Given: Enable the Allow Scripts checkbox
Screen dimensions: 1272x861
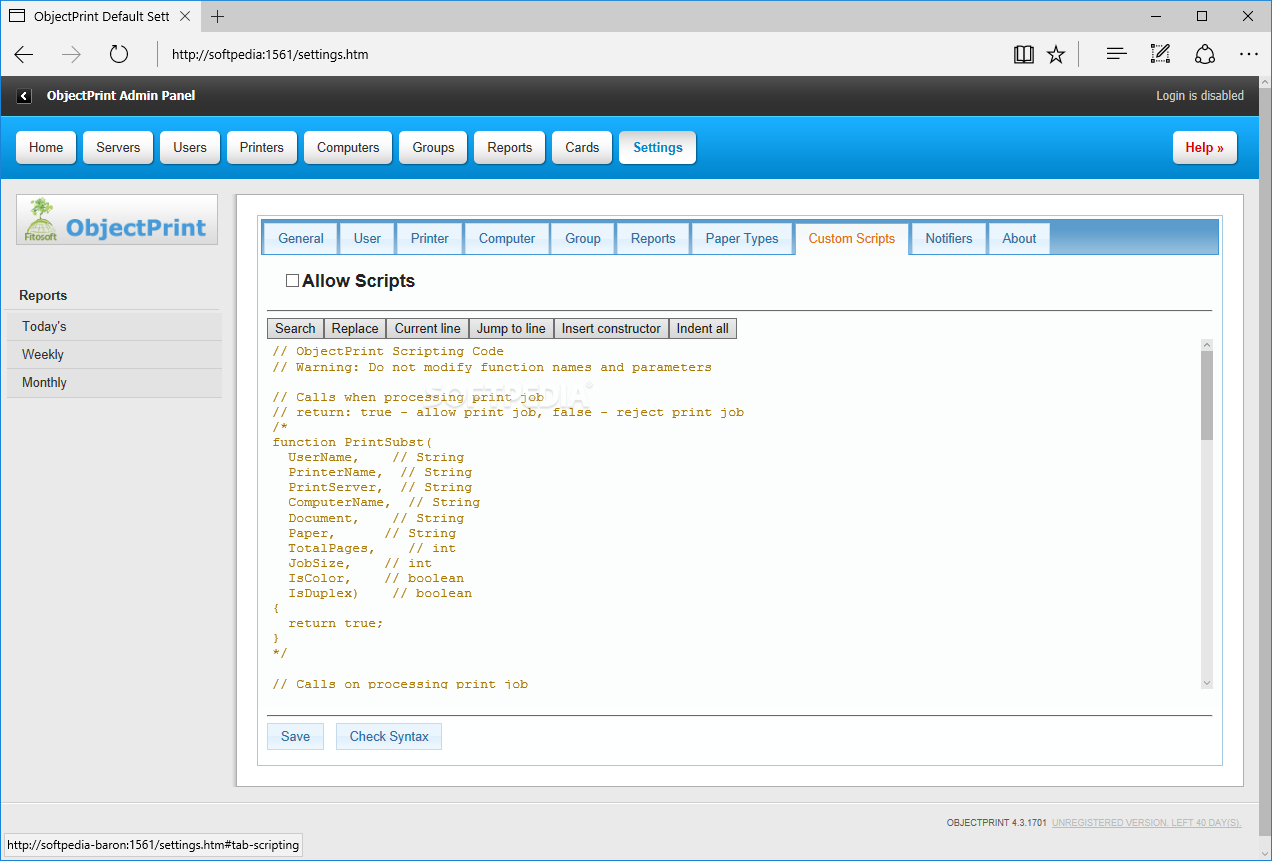Looking at the screenshot, I should (x=292, y=281).
